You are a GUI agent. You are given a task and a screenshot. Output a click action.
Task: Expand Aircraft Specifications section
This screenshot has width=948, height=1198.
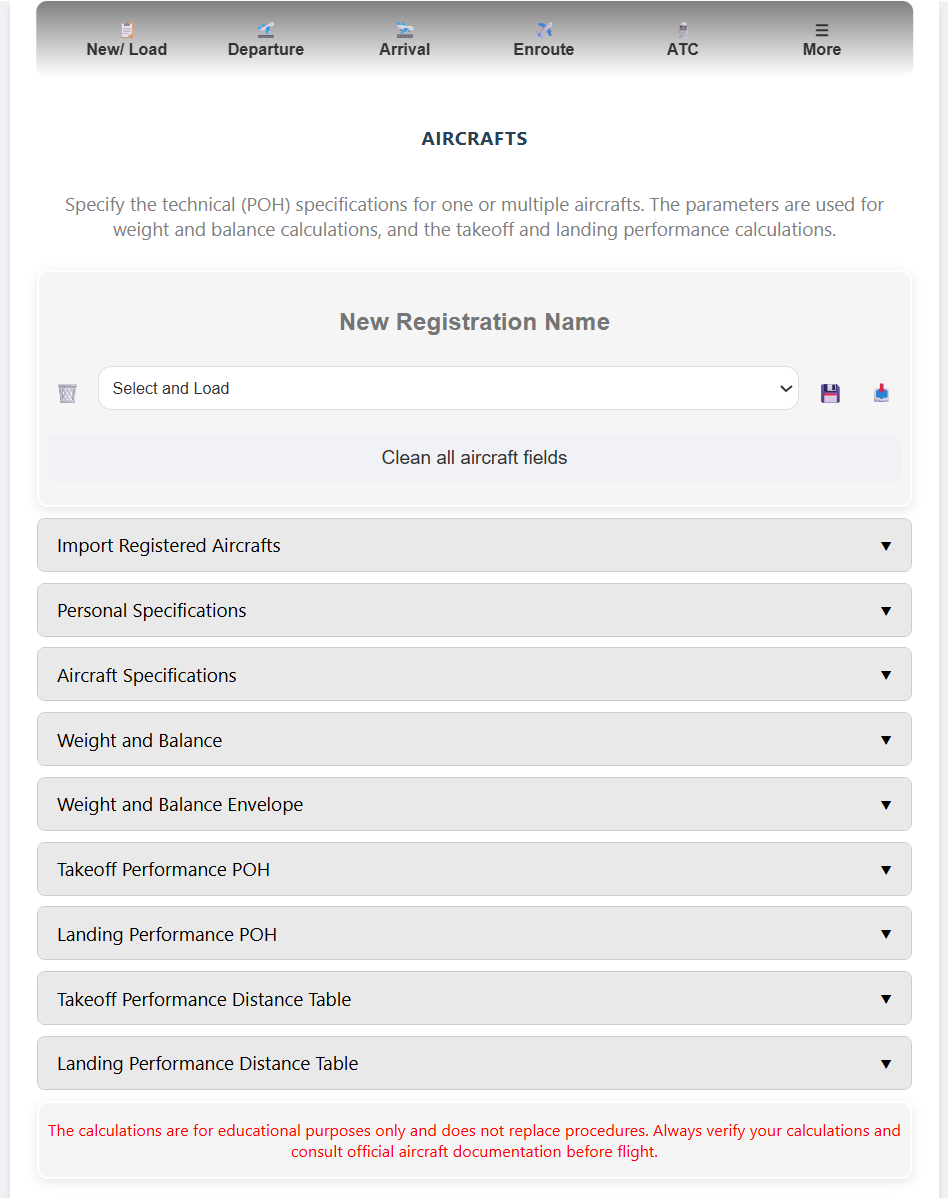[x=474, y=675]
